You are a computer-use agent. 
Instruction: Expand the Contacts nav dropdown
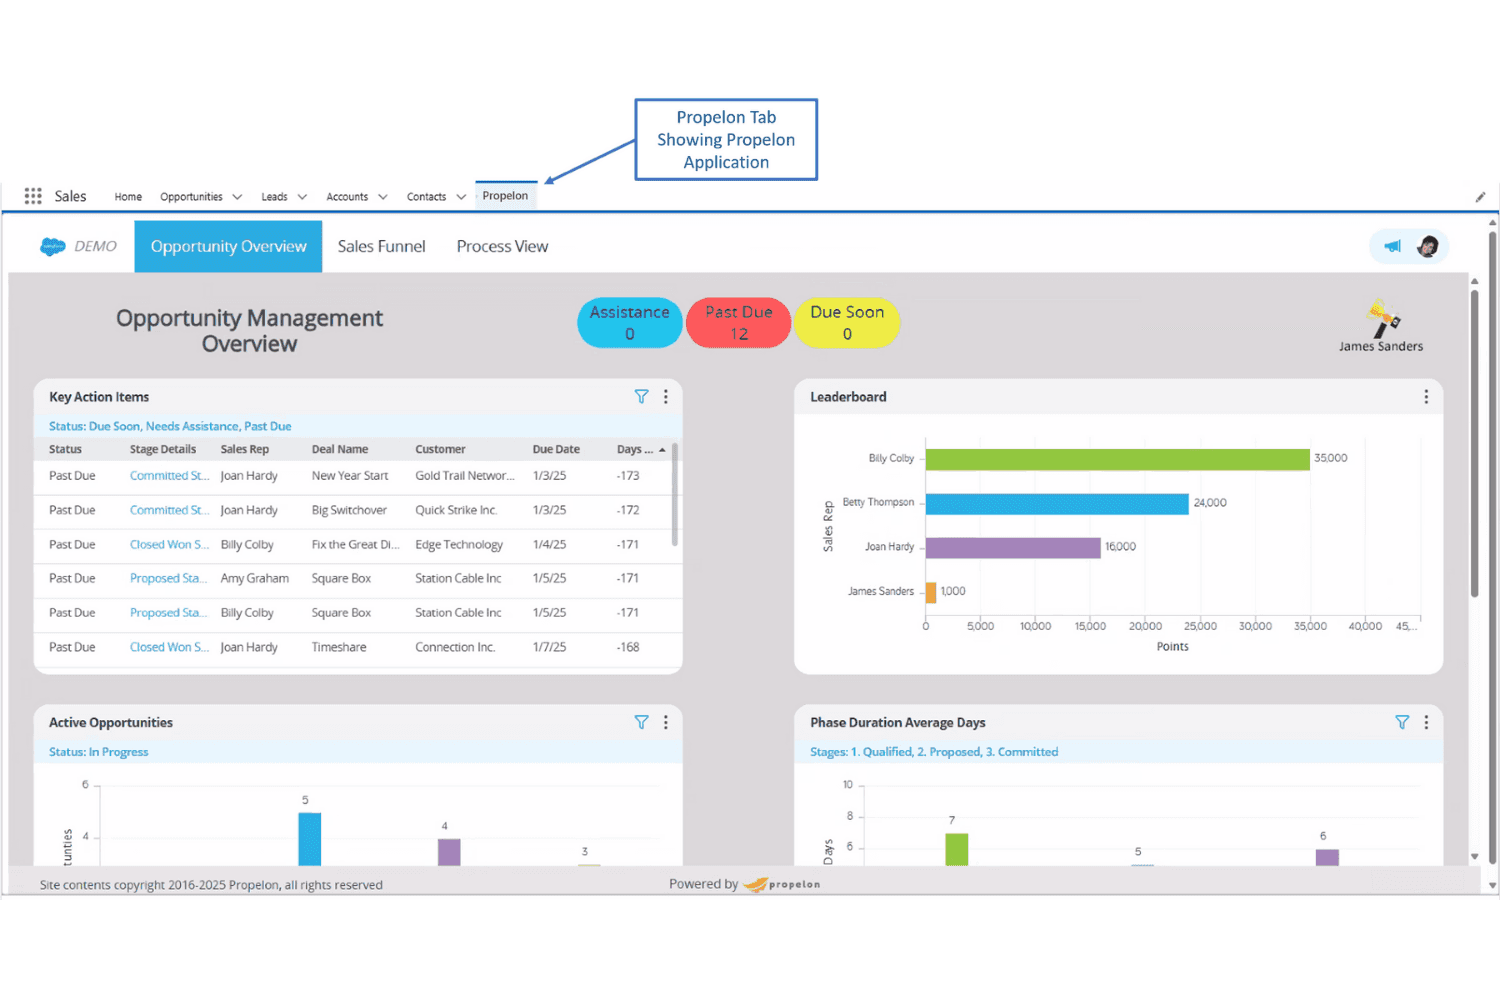click(x=461, y=197)
